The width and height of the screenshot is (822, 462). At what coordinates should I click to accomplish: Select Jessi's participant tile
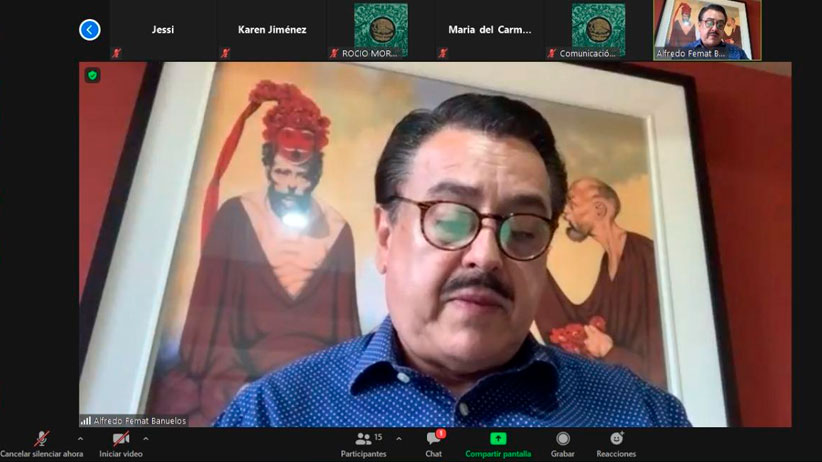pyautogui.click(x=163, y=30)
